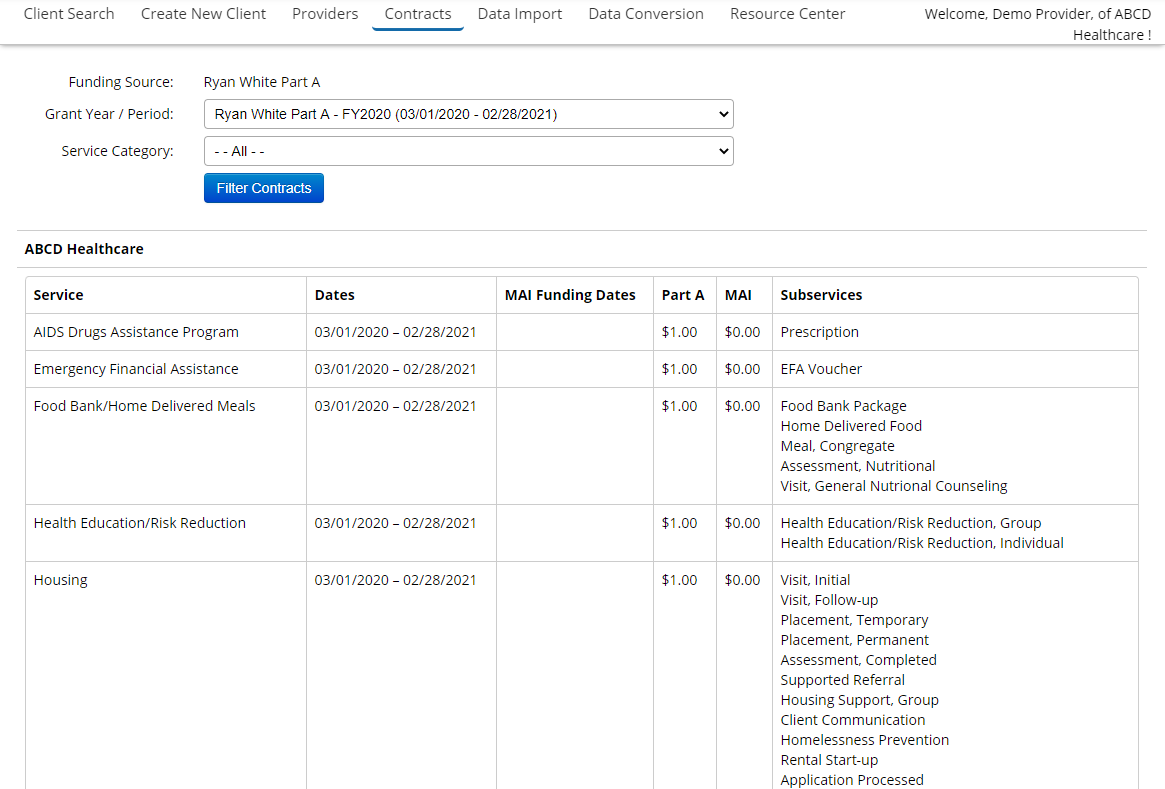The image size is (1165, 789).
Task: Click the Housing Support, Group subservice
Action: click(860, 701)
